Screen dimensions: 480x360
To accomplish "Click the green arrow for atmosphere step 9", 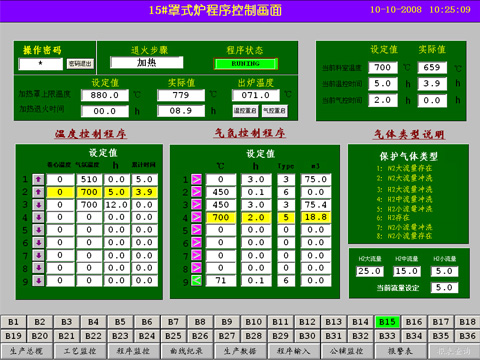I will tap(196, 281).
